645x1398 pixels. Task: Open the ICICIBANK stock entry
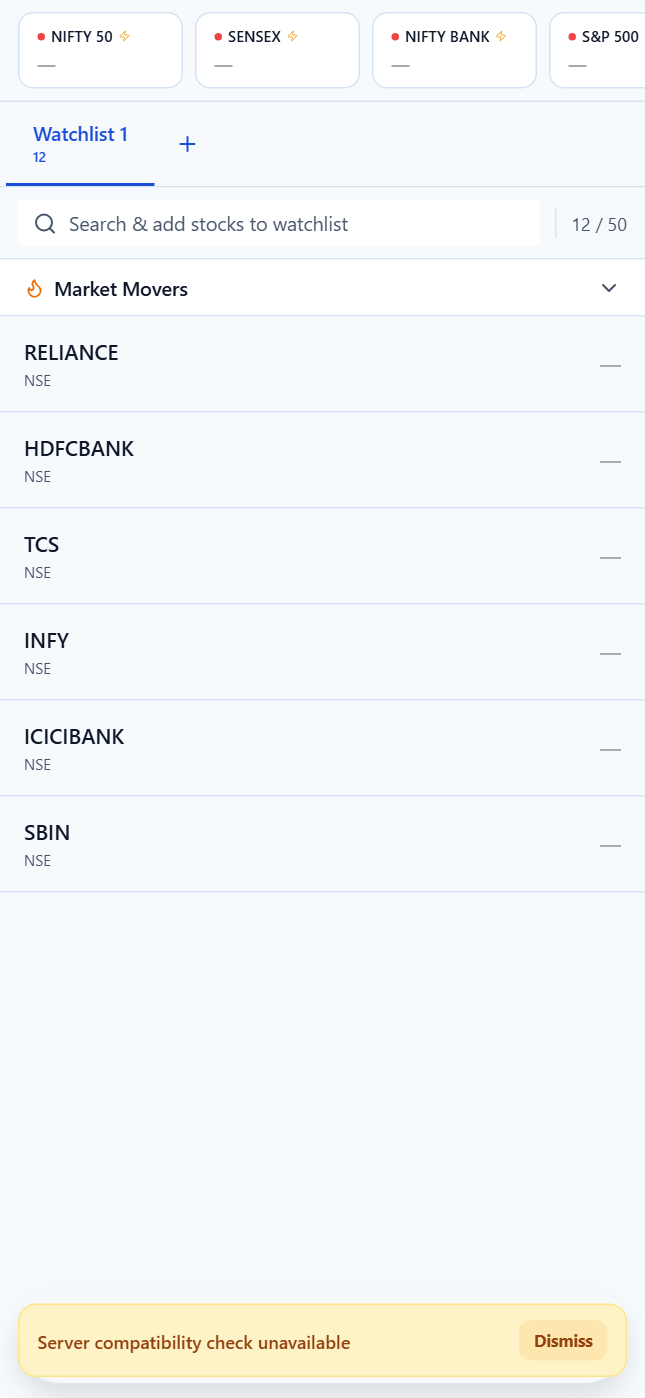point(322,748)
